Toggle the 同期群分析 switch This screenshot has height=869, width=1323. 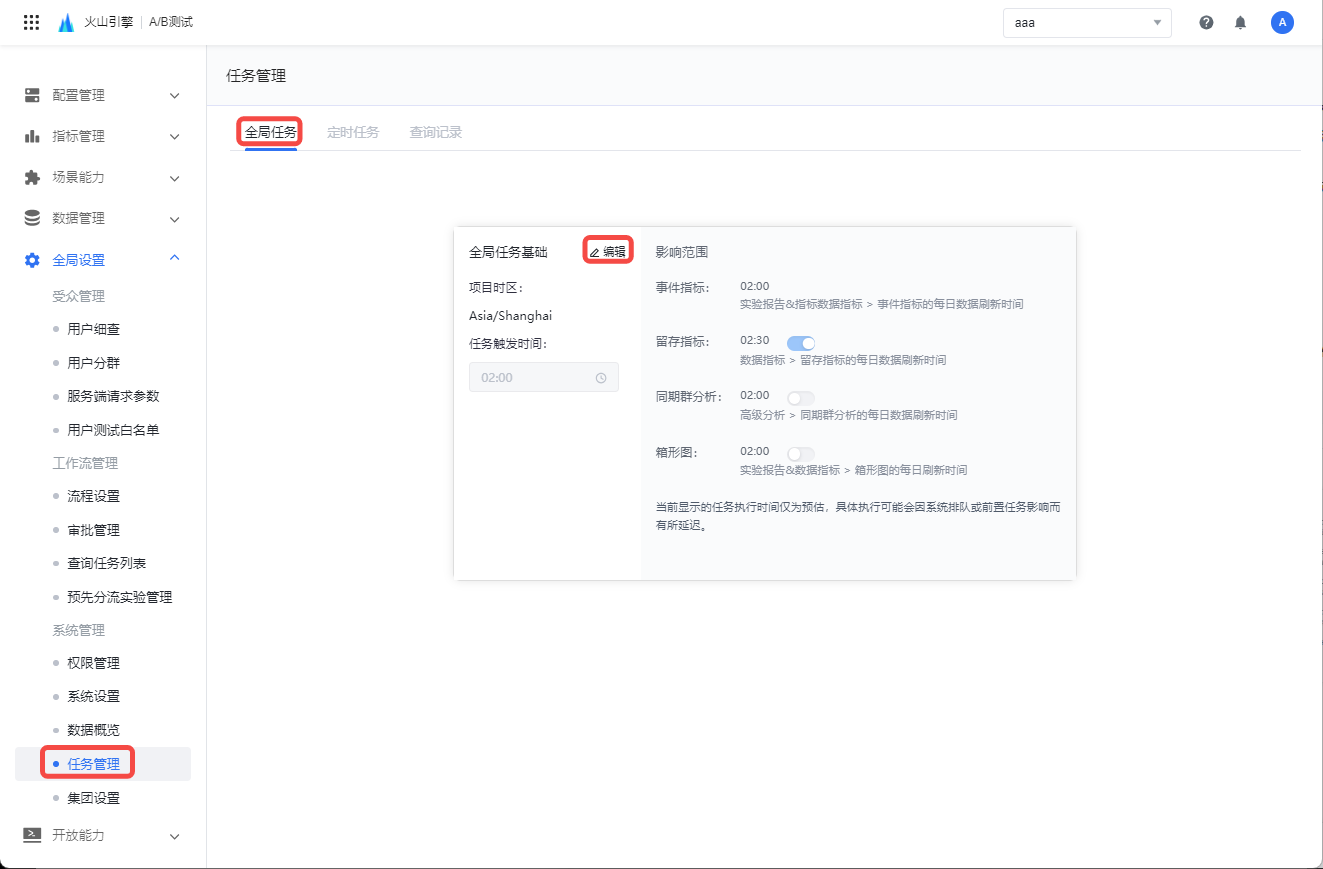(x=801, y=398)
